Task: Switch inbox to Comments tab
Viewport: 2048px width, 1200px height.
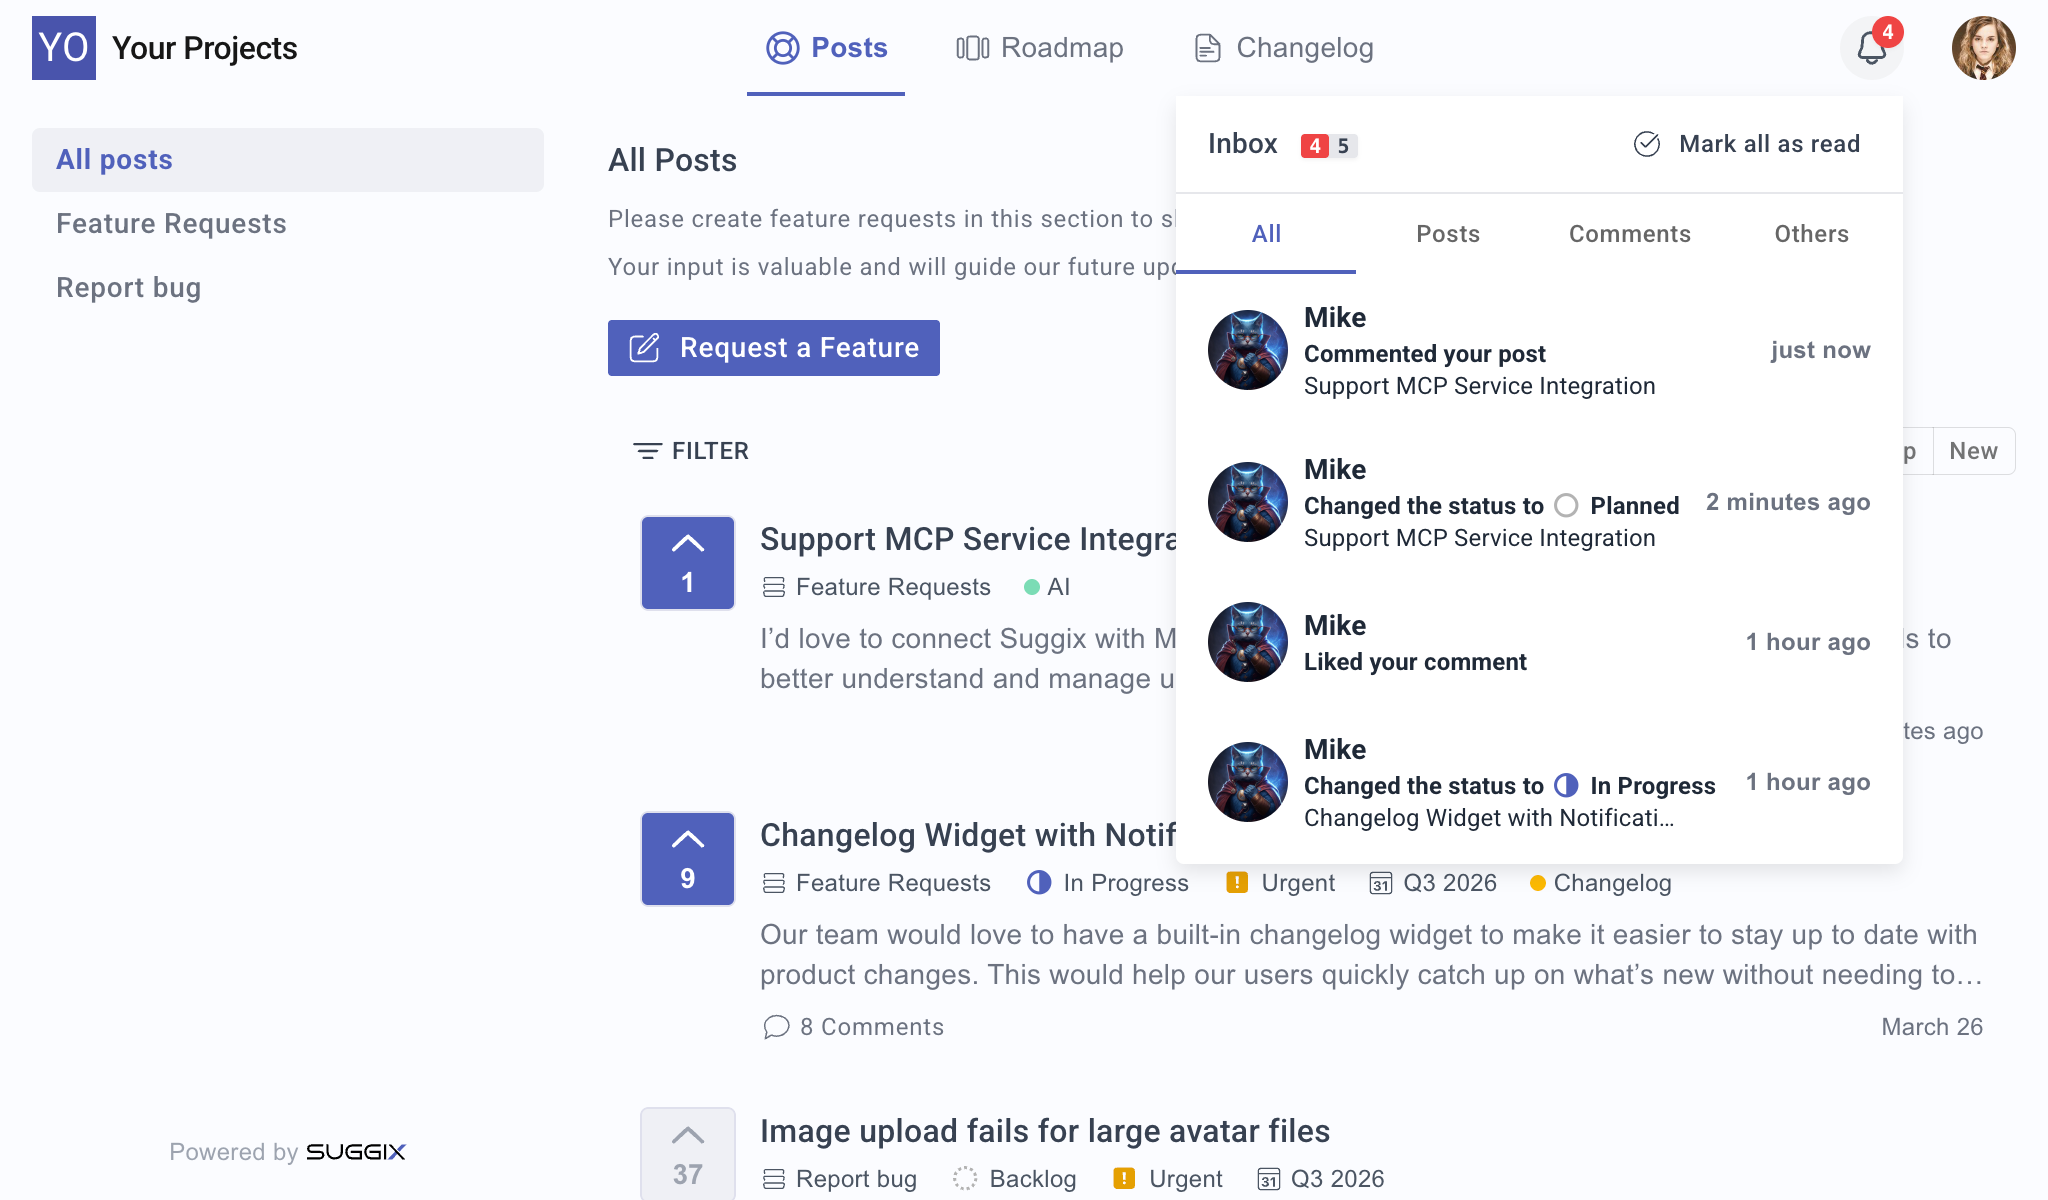Action: (1629, 234)
